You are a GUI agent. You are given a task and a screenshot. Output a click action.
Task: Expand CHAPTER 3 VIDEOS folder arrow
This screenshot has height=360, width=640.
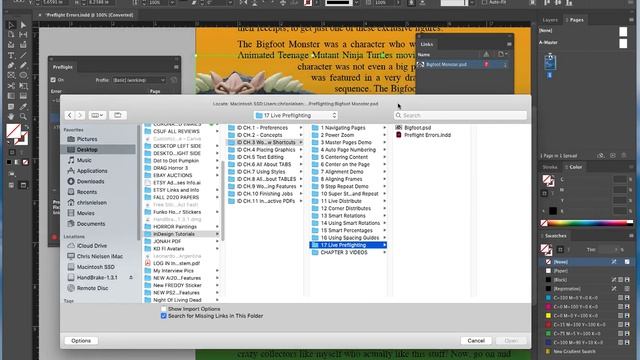[384, 253]
